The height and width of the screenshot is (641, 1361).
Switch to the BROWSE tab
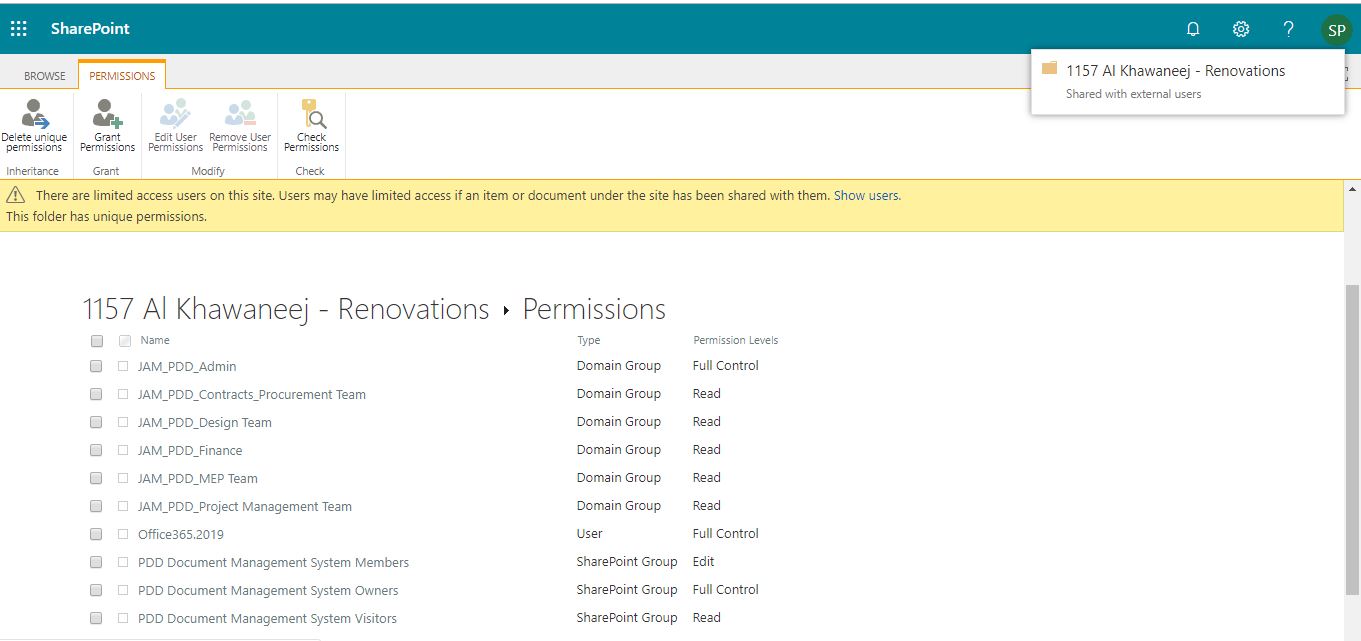45,76
